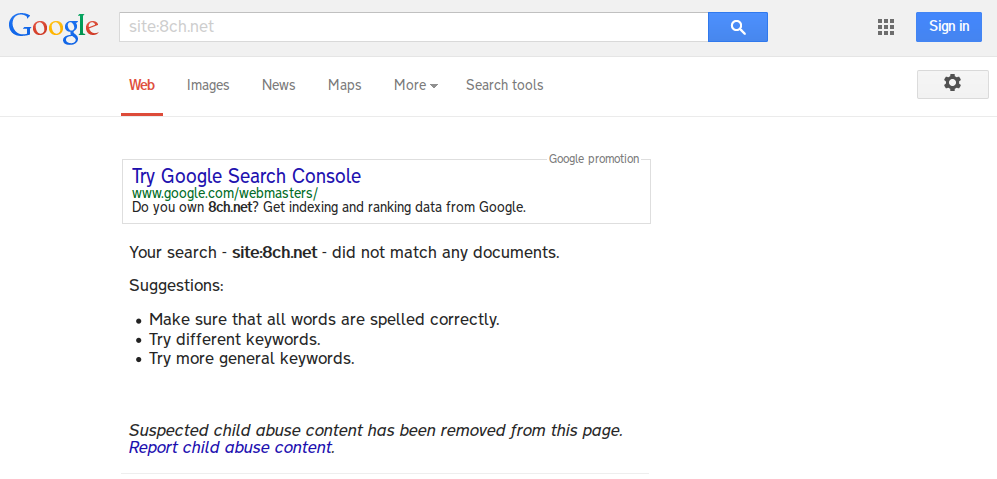Follow the Report child abuse content link
This screenshot has width=997, height=479.
pos(230,447)
